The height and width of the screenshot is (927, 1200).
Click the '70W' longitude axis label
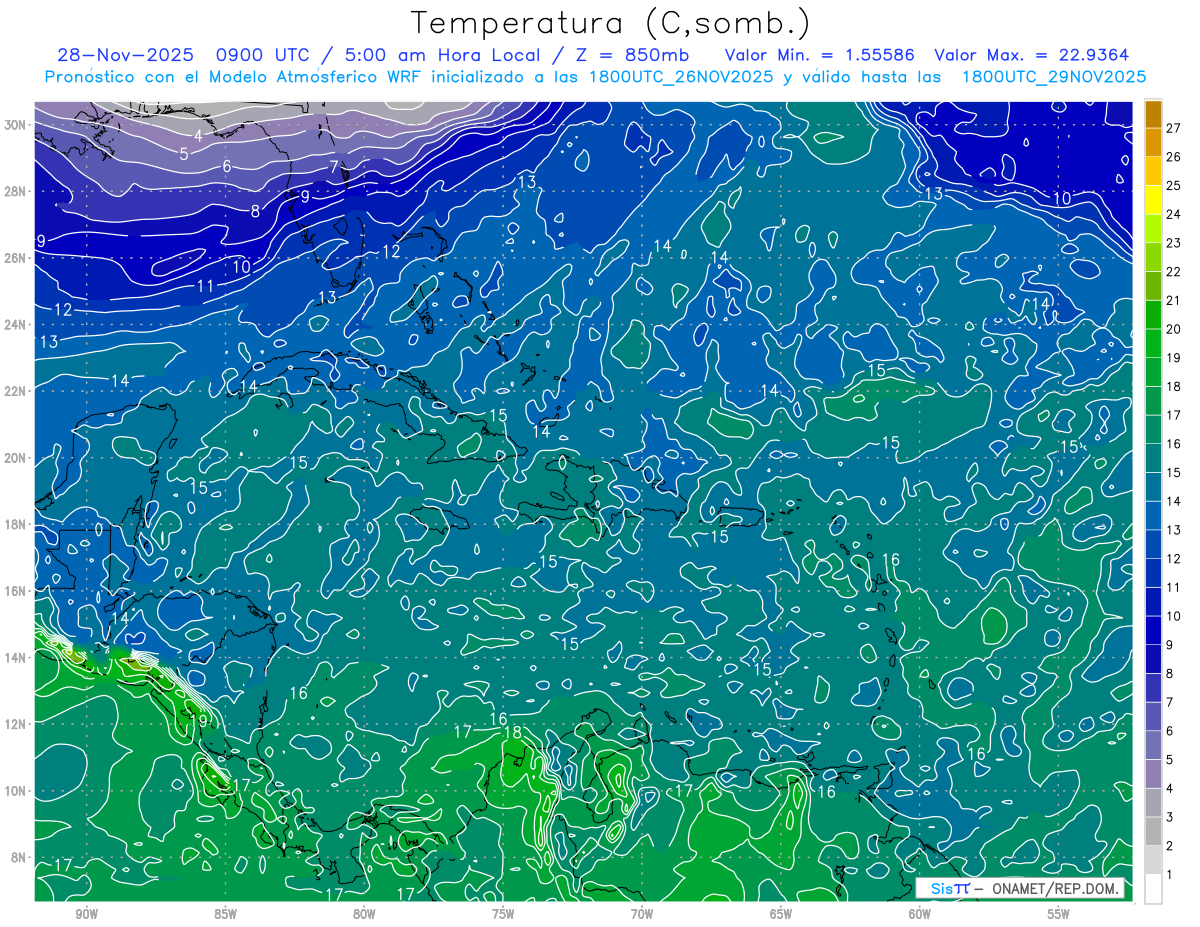(642, 914)
